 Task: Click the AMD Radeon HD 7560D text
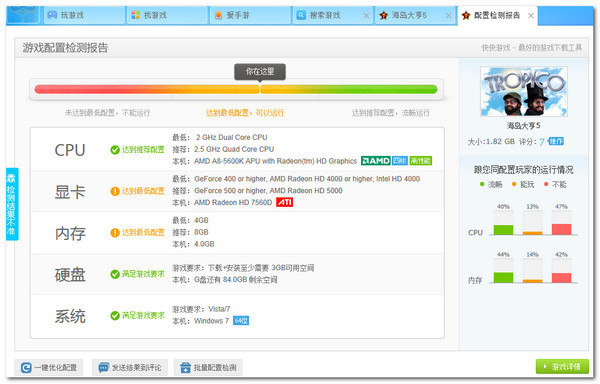(x=233, y=202)
